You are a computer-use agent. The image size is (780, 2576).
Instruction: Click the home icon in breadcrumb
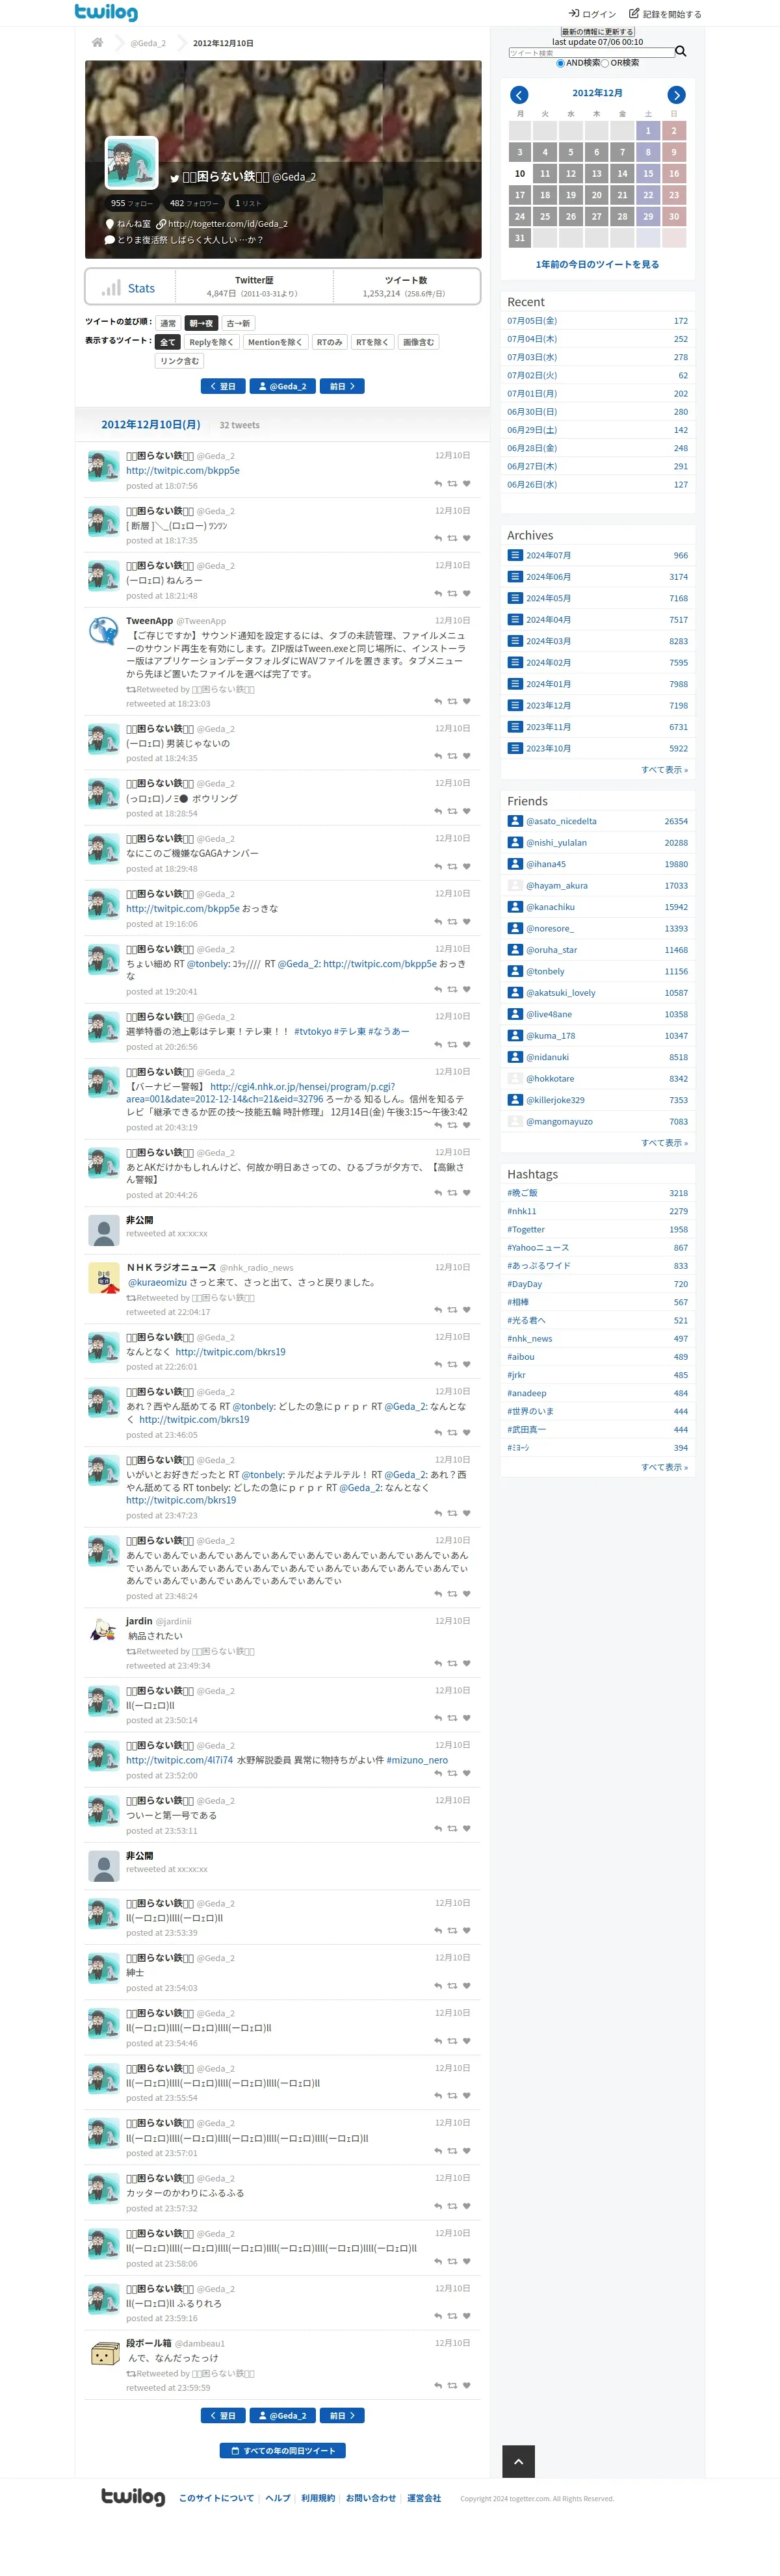tap(97, 43)
